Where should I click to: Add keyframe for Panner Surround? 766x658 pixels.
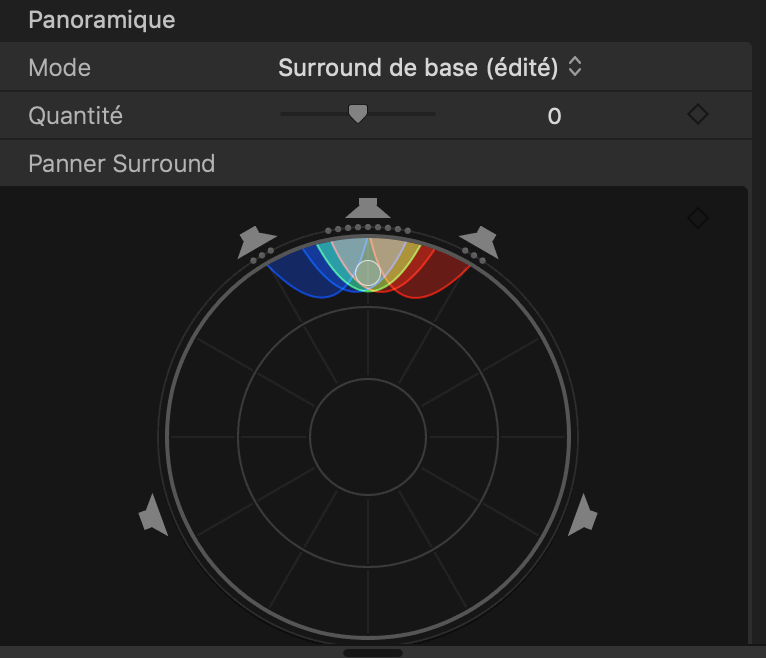click(698, 218)
